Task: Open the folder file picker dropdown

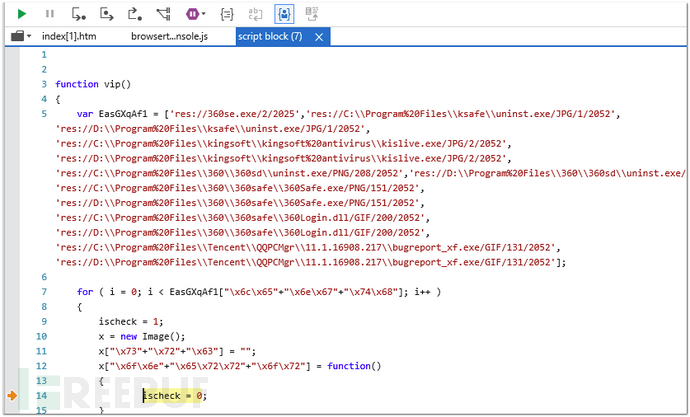Action: (x=21, y=37)
